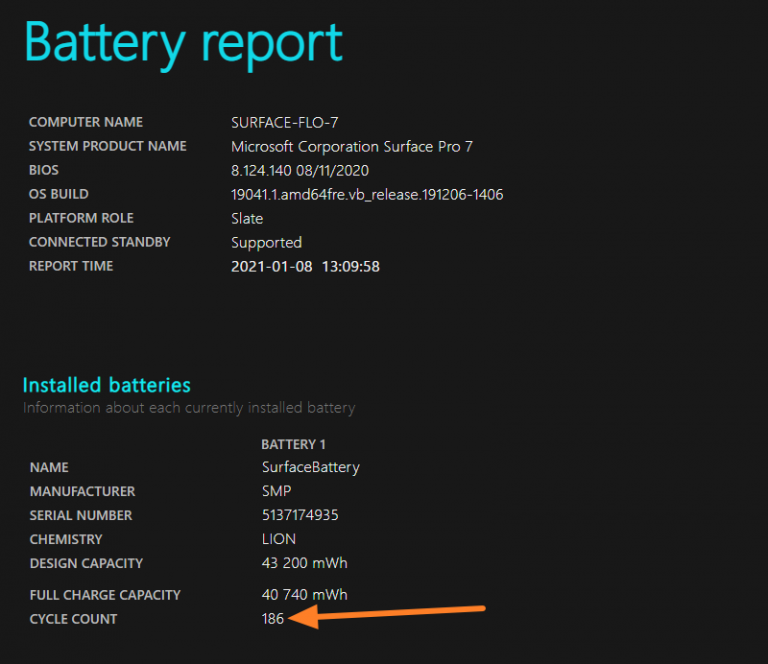Click the full charge capacity 40 740 mWh
The width and height of the screenshot is (768, 664).
point(304,595)
